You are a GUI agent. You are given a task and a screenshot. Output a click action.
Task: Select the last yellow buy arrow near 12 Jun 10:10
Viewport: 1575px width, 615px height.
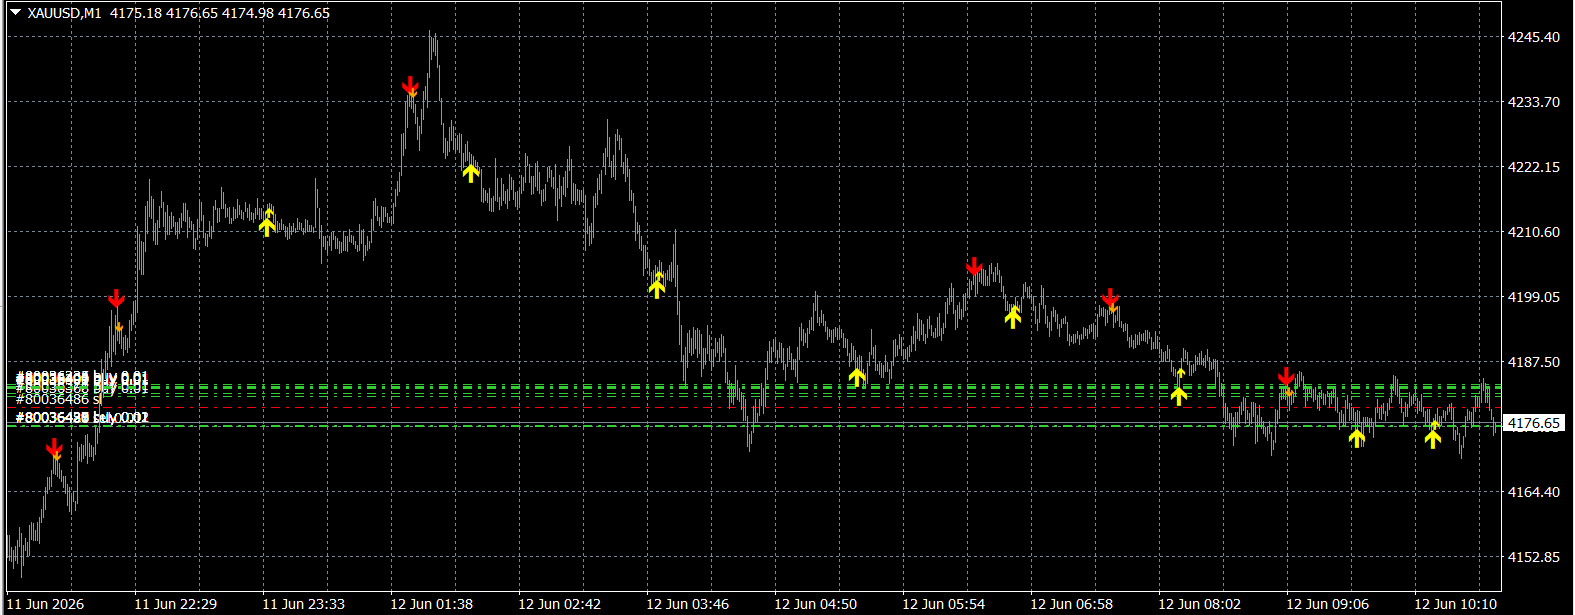coord(1433,438)
